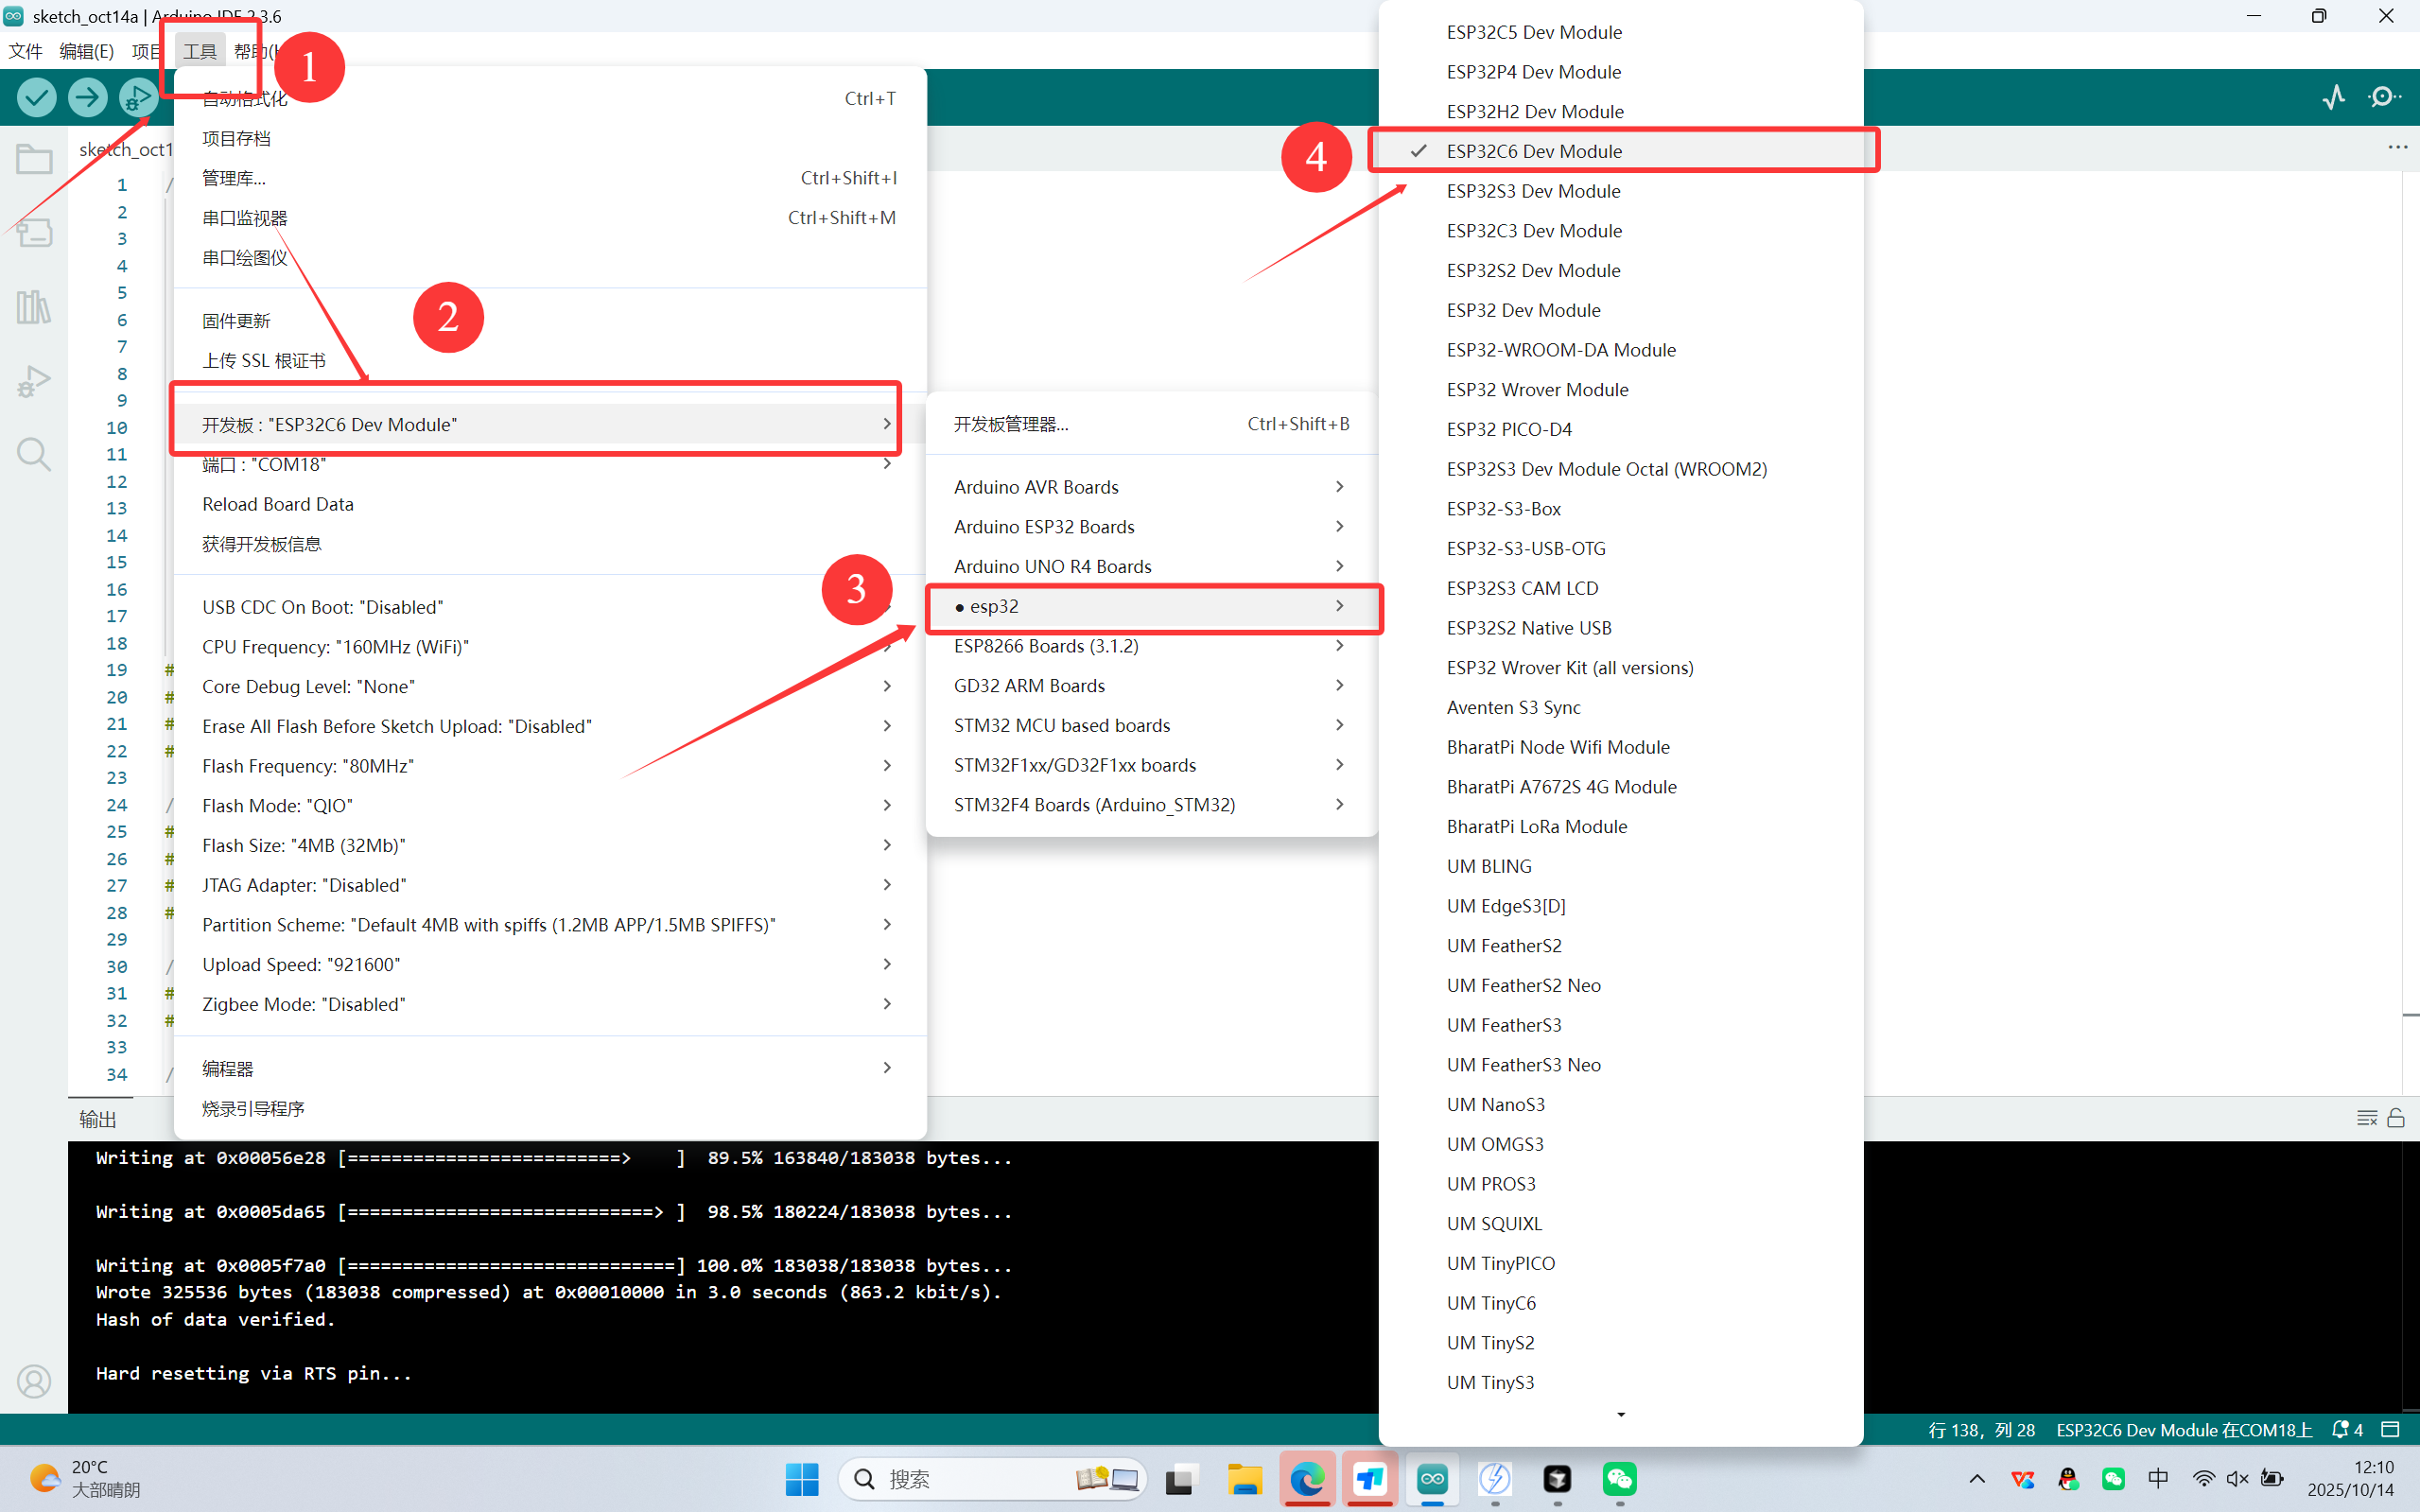Select the checked ESP32C6 Dev Module board
Screen dimensions: 2420x1512
[x=1534, y=151]
